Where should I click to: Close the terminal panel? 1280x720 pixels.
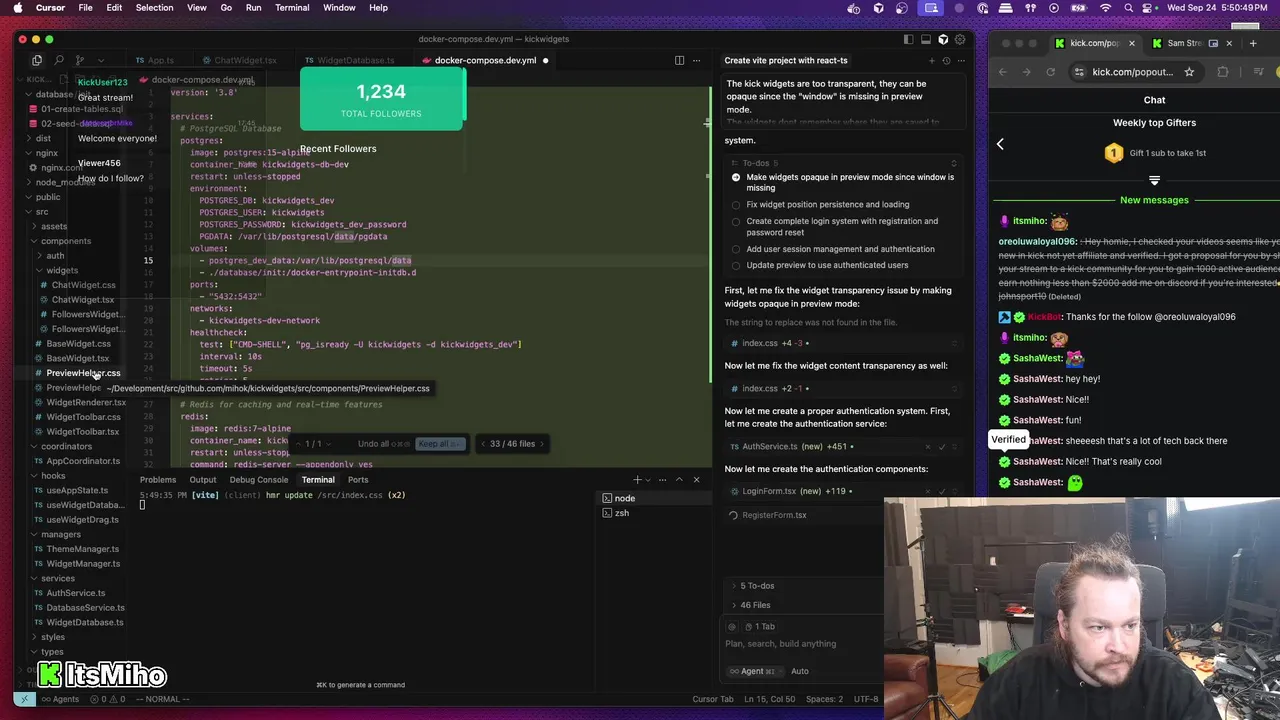[696, 479]
